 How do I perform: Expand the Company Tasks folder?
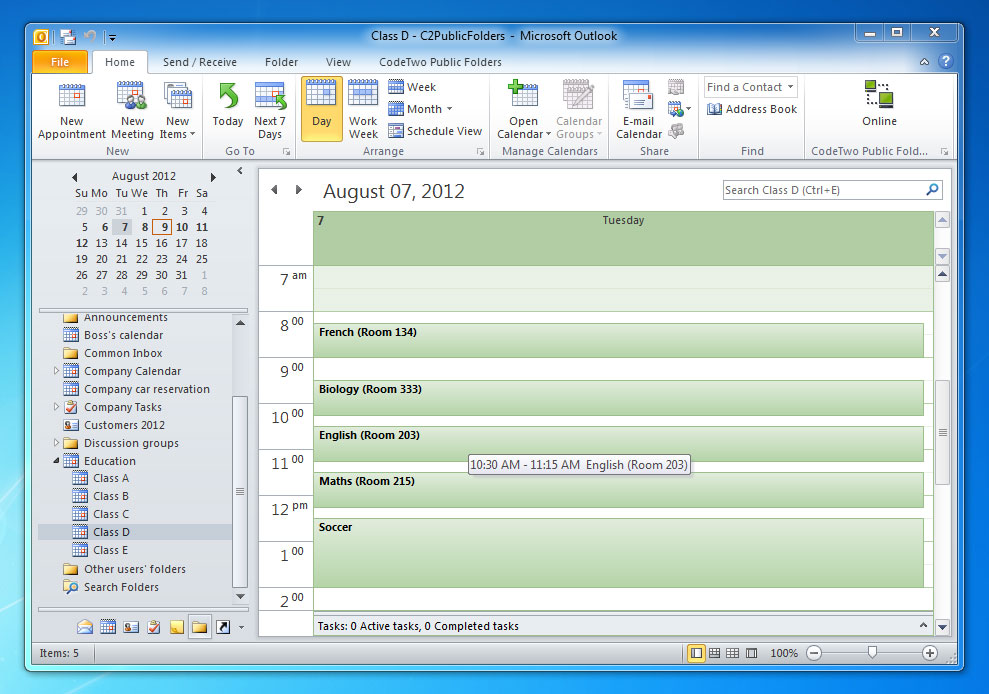(x=56, y=407)
